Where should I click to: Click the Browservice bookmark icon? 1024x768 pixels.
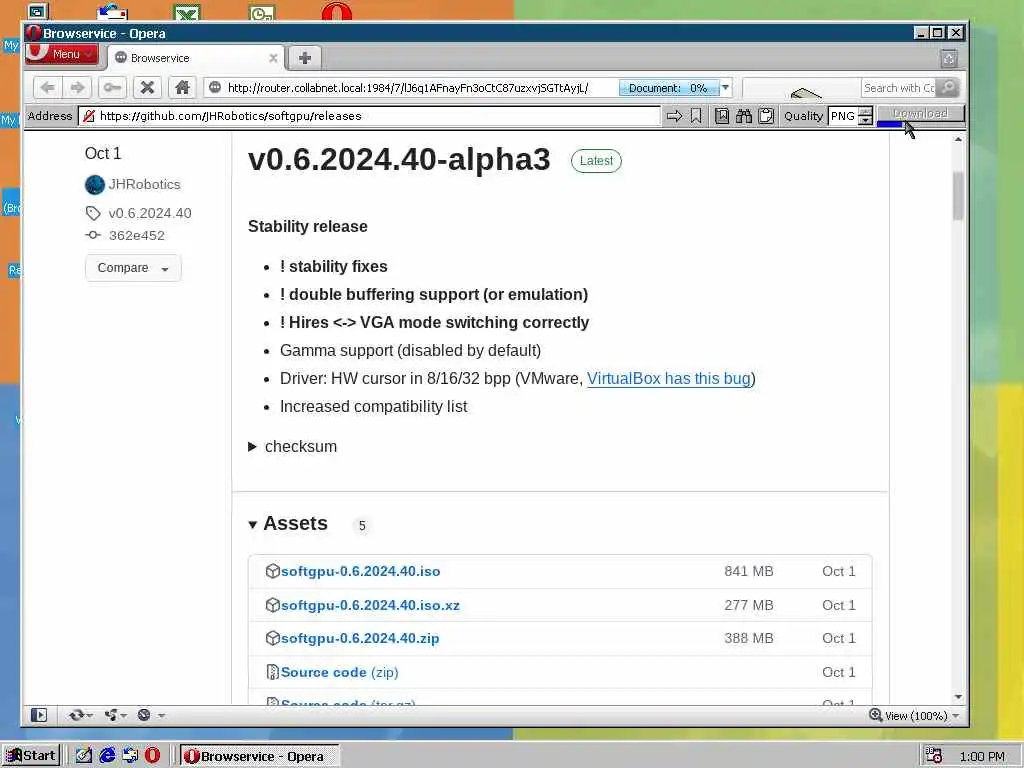[x=696, y=116]
